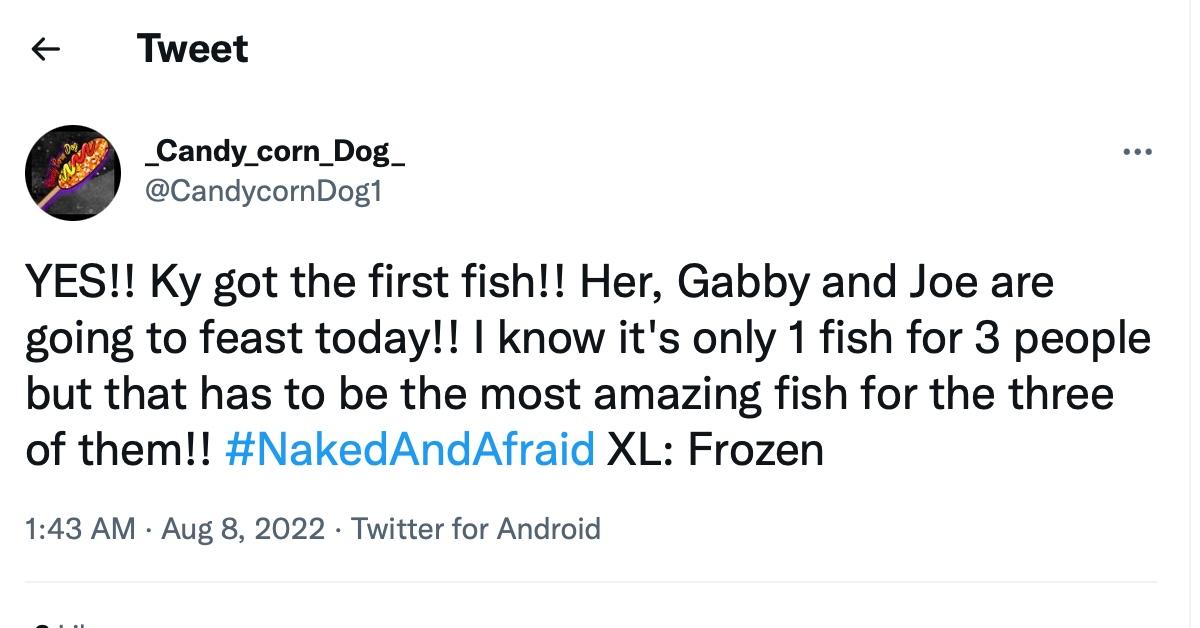Open the Candy corn Dog profile picture
The image size is (1200, 628).
(x=72, y=173)
